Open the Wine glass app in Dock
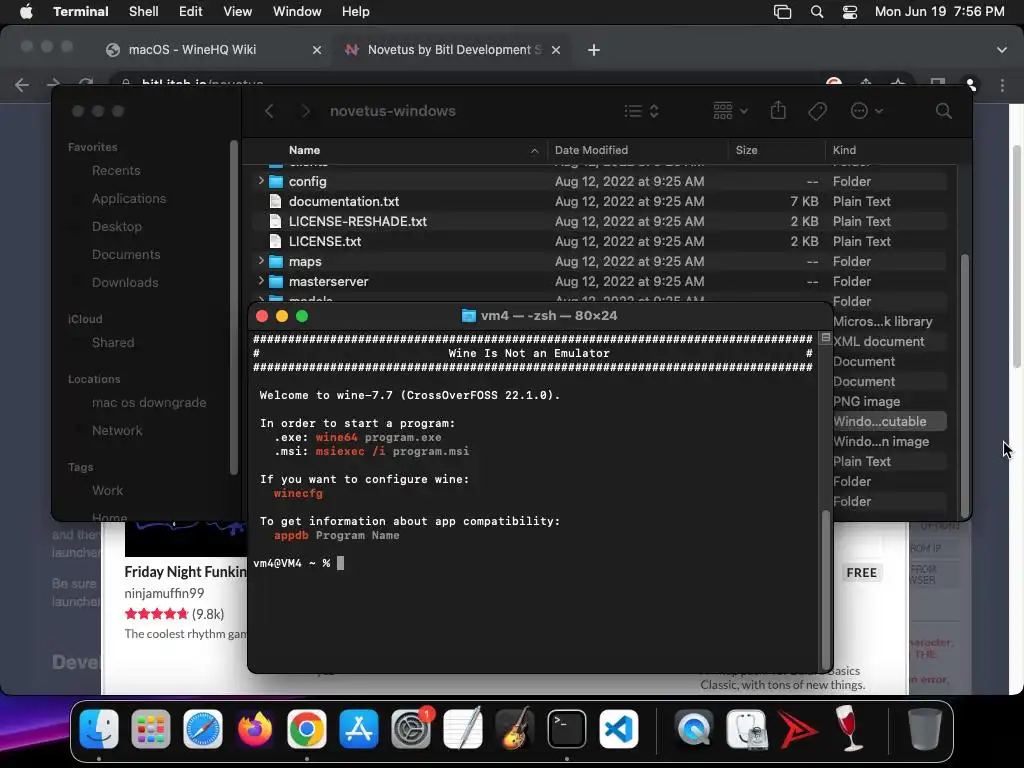The height and width of the screenshot is (768, 1024). [850, 729]
